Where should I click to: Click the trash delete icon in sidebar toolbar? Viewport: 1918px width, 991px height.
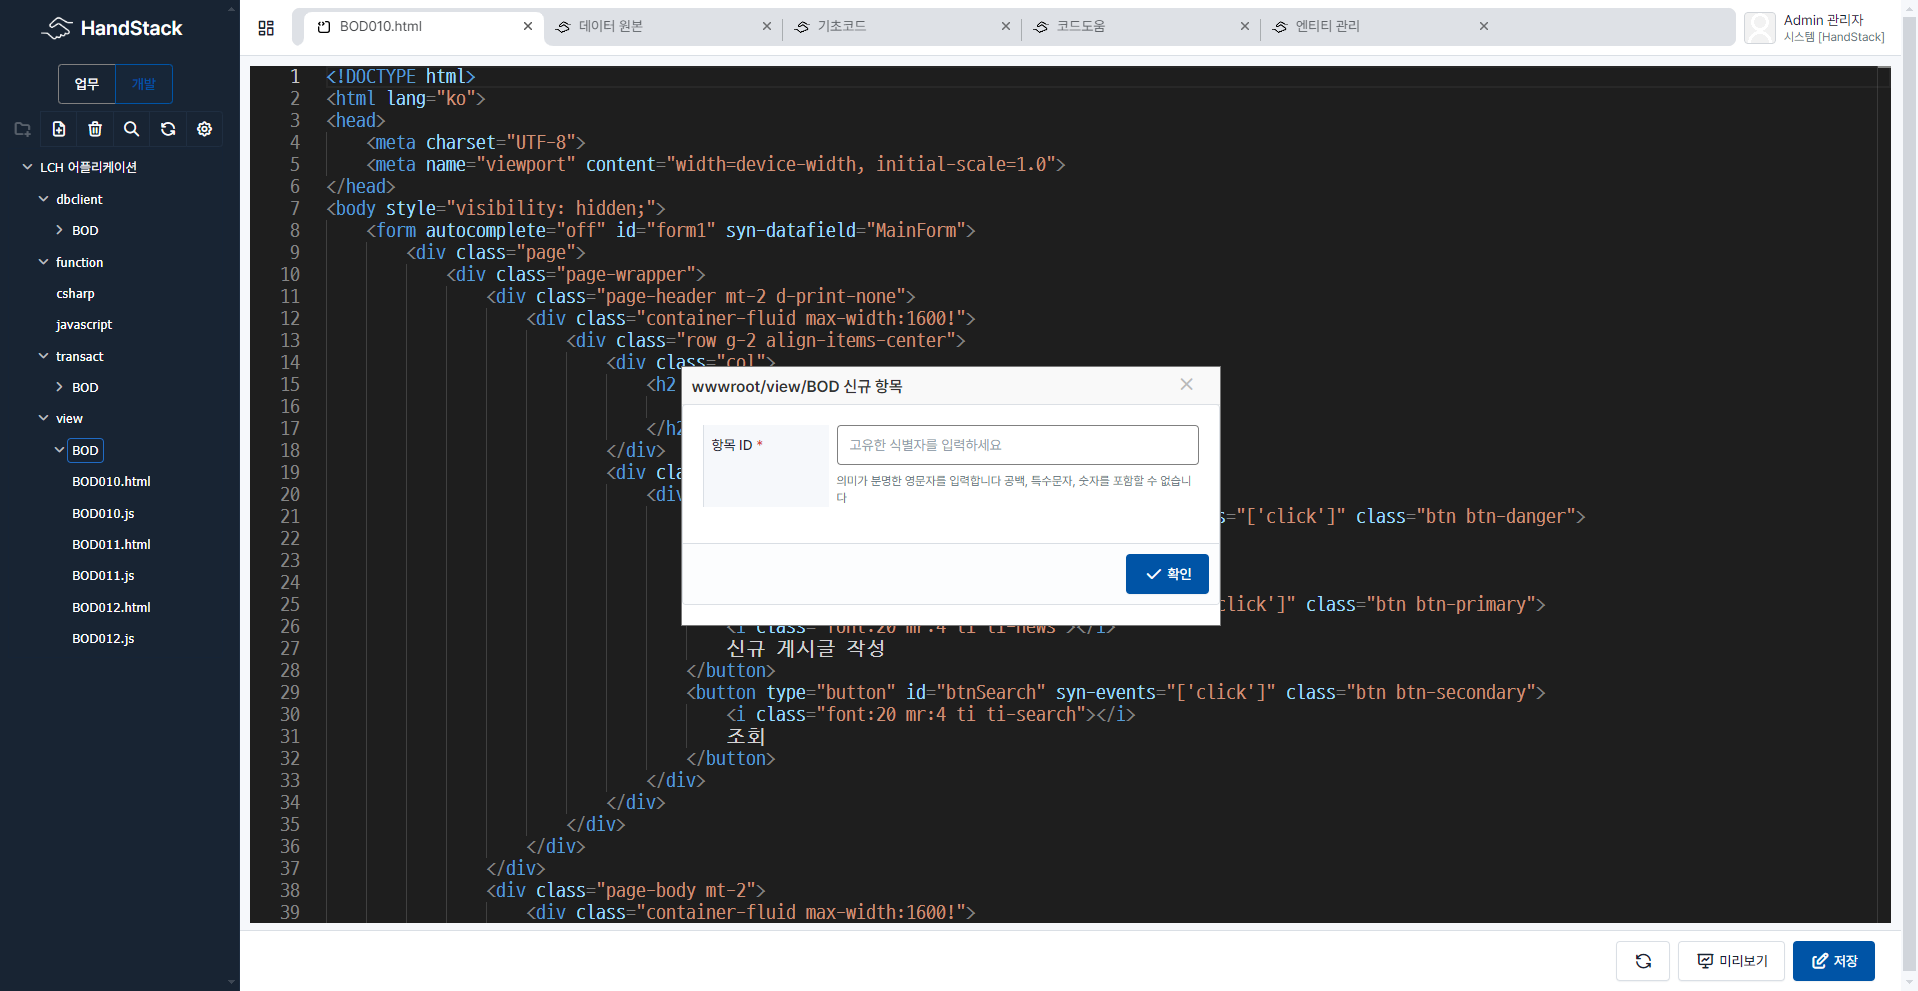tap(95, 129)
